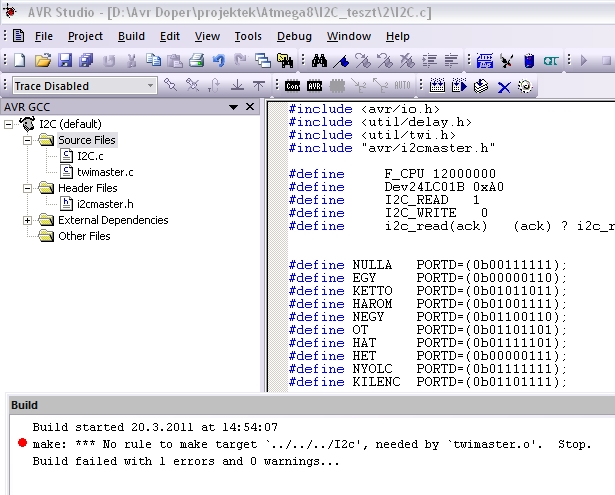Click the blue battery toolbar icon

click(529, 61)
